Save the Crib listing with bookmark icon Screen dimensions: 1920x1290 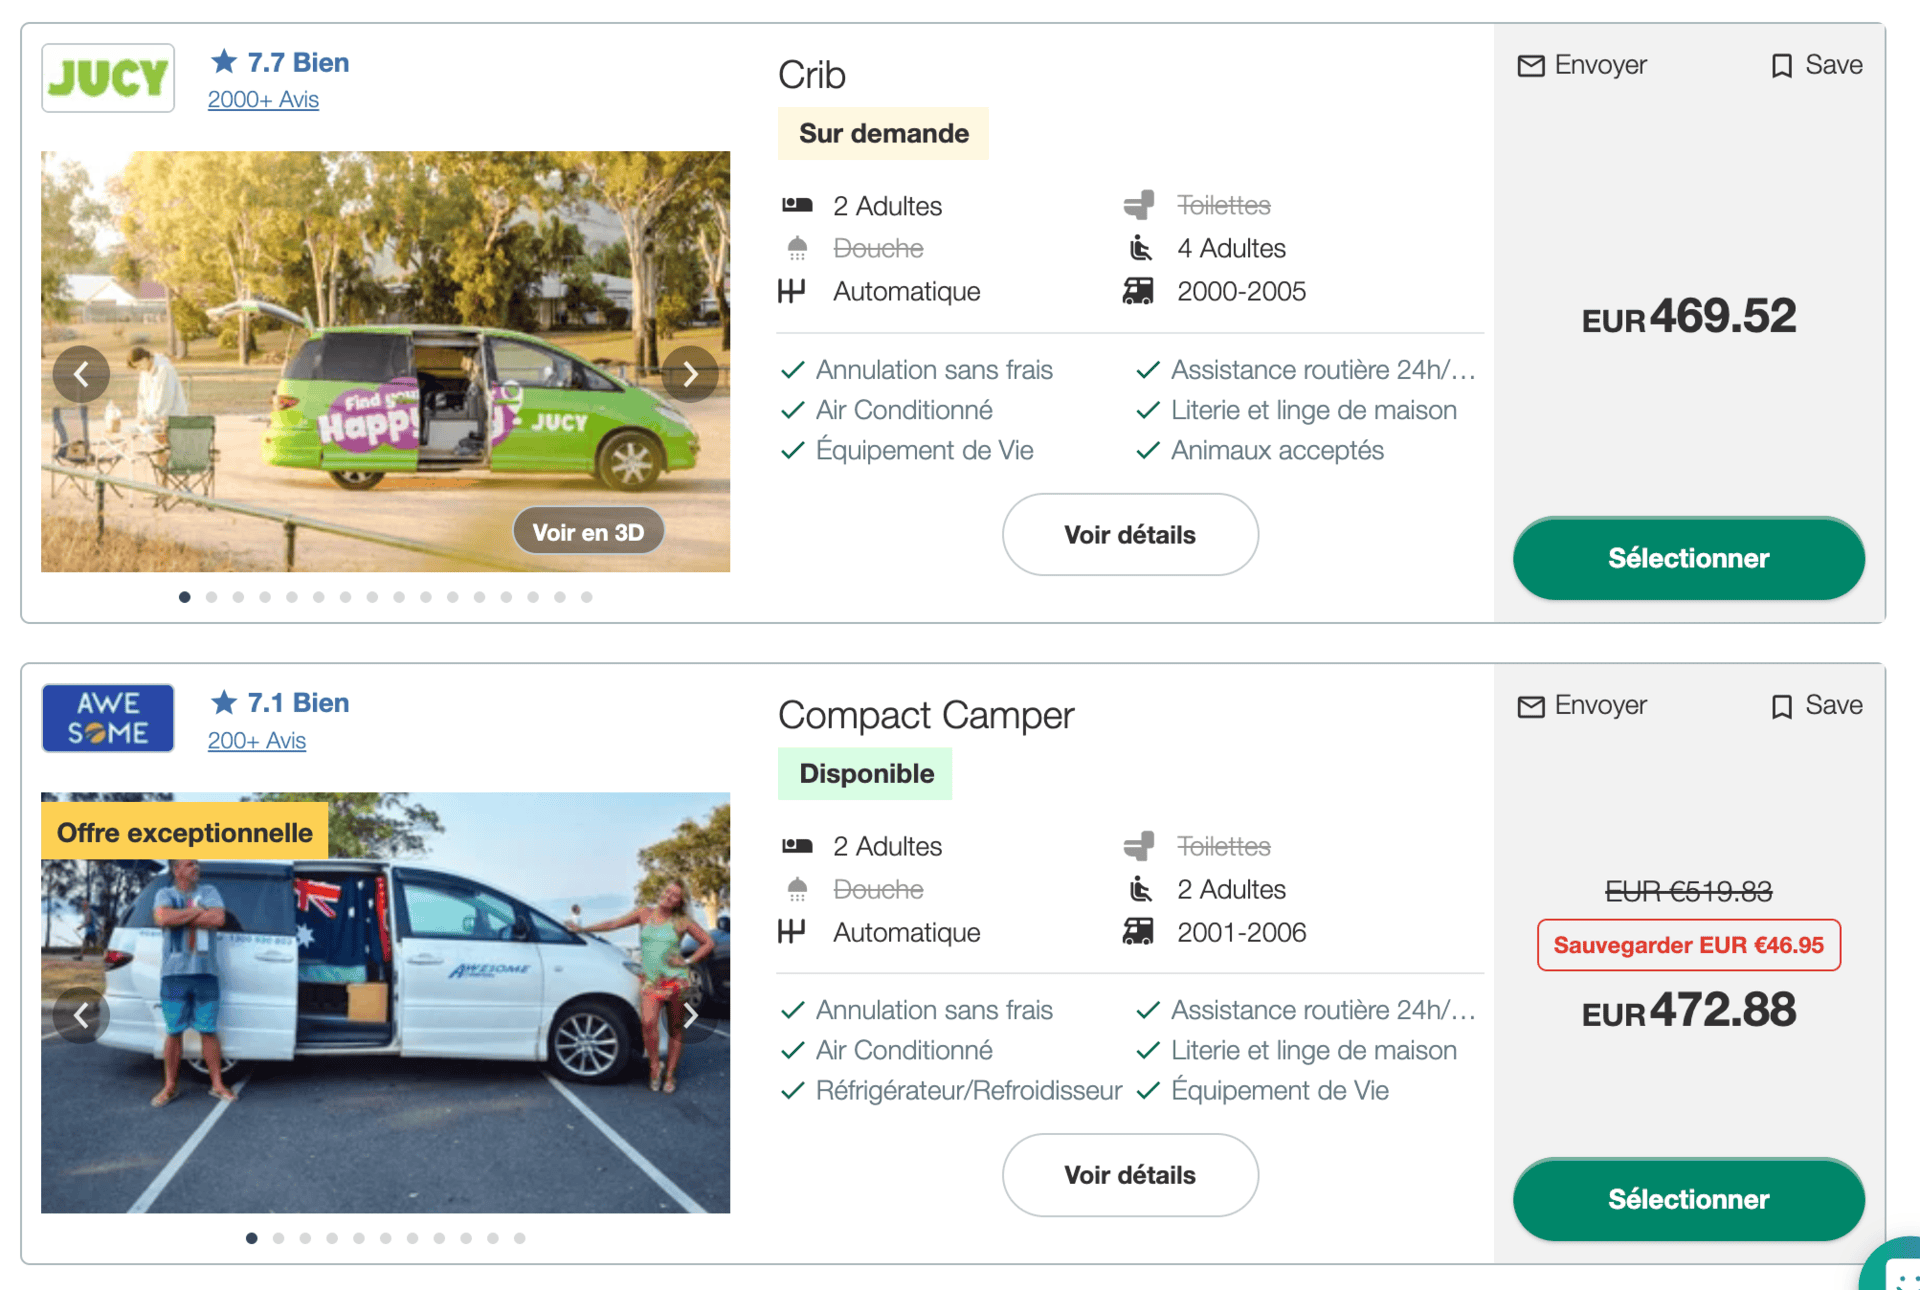[x=1816, y=66]
